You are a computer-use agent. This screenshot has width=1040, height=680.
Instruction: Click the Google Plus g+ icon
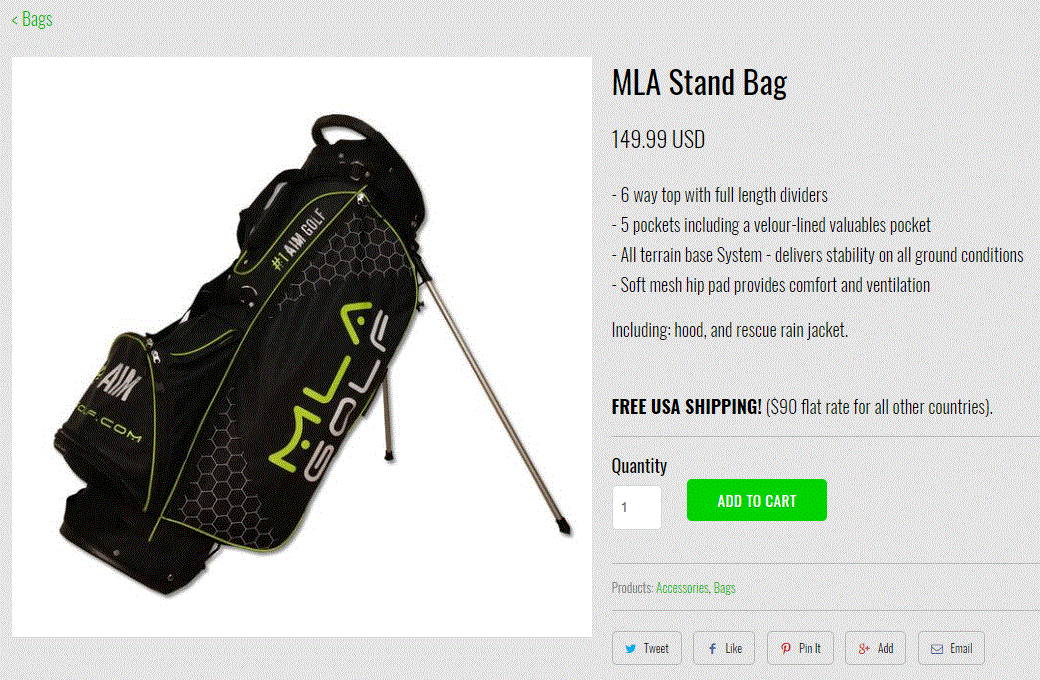click(864, 649)
